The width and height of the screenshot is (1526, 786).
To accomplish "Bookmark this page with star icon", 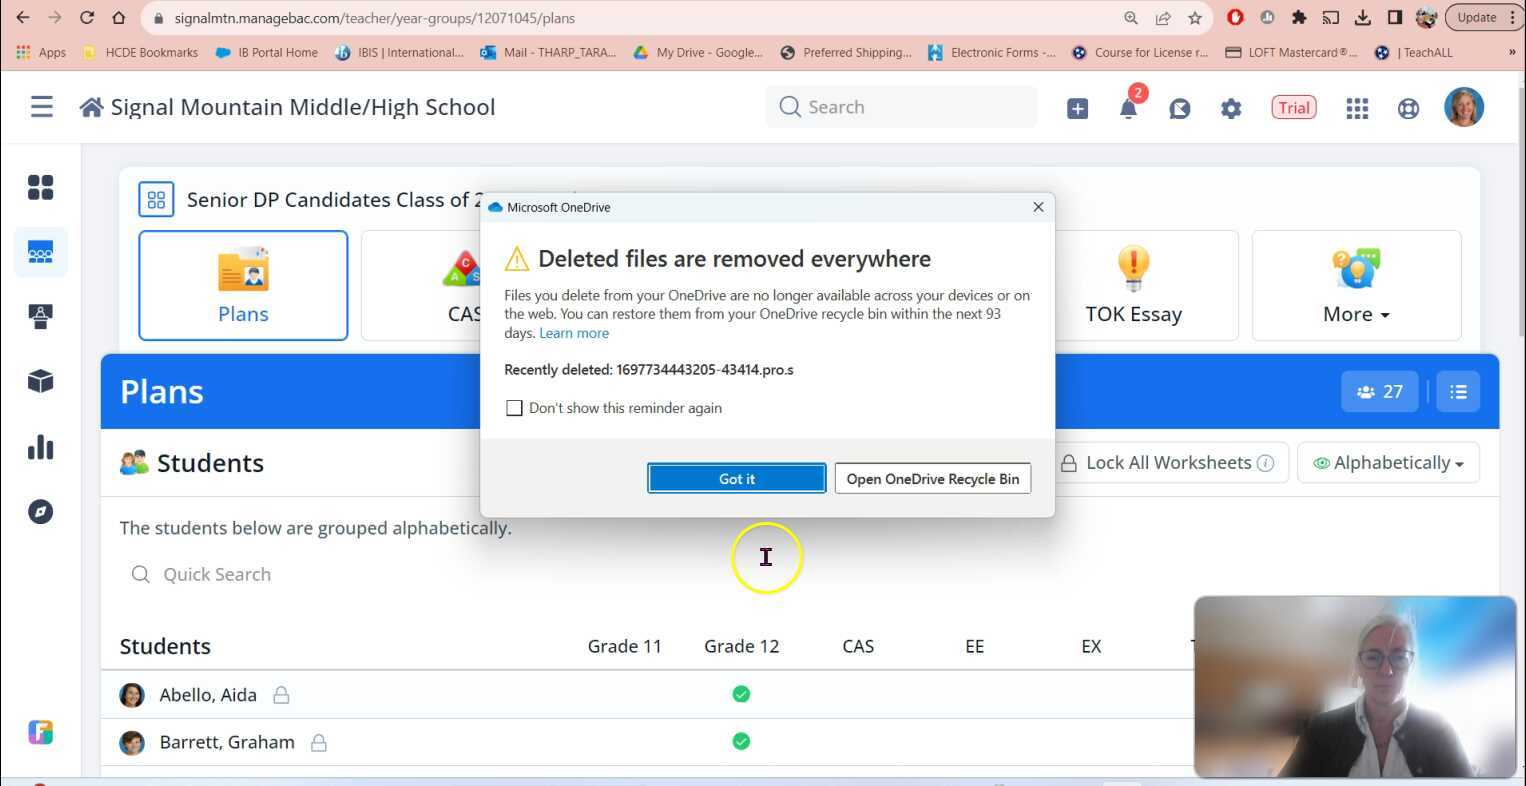I will pos(1195,18).
